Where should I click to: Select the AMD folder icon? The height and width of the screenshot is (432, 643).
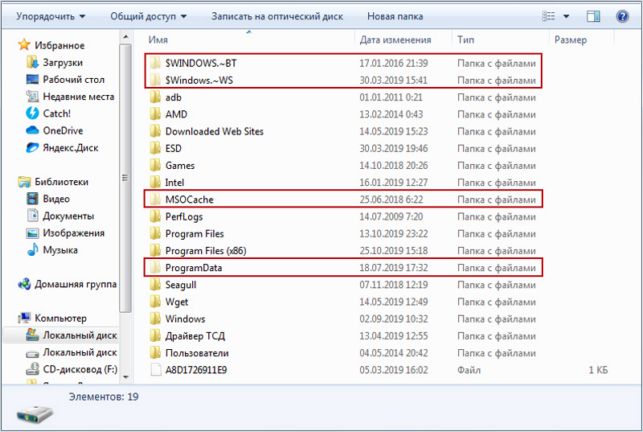[155, 114]
